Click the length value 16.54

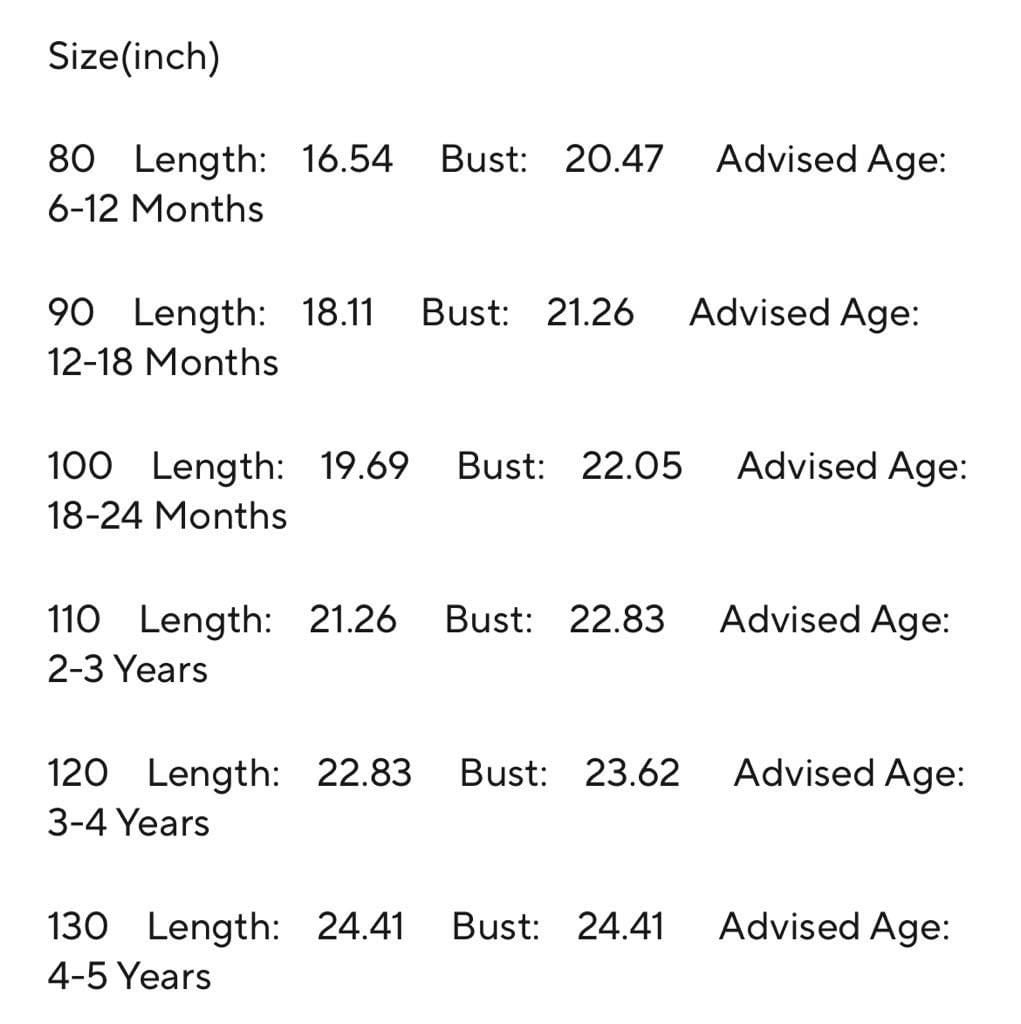(348, 159)
